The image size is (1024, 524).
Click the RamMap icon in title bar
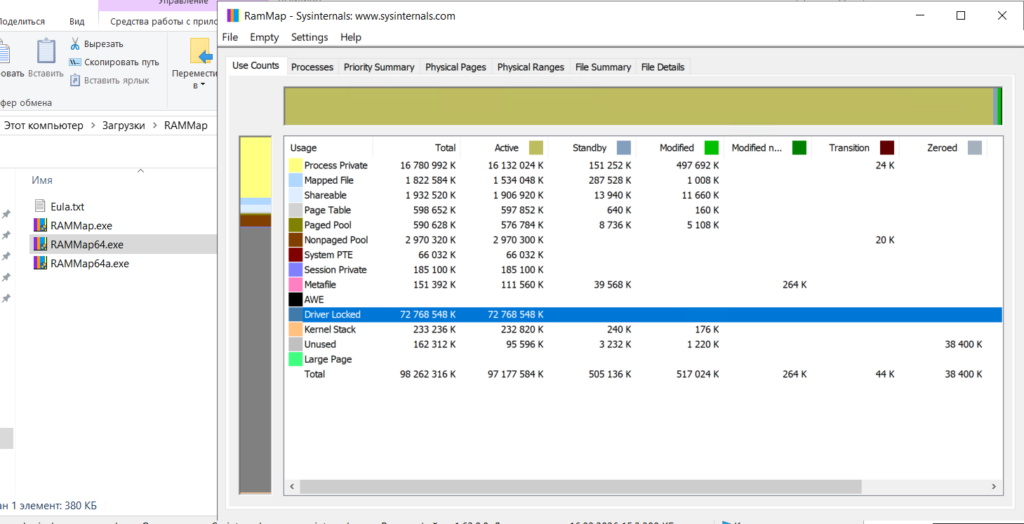click(x=234, y=15)
